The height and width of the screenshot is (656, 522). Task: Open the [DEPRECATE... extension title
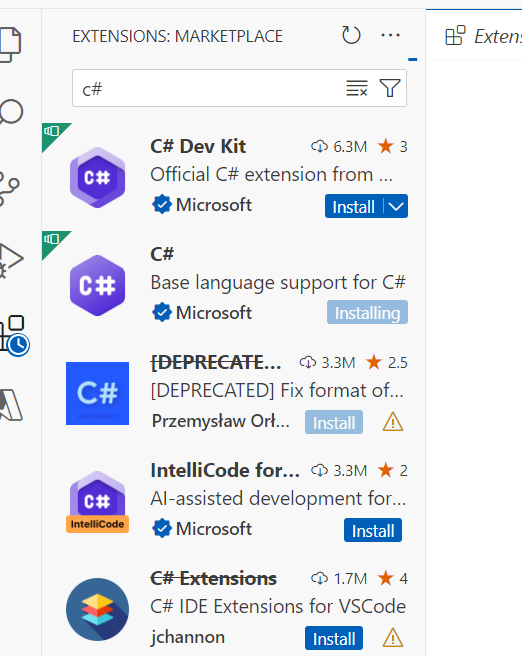pyautogui.click(x=216, y=362)
